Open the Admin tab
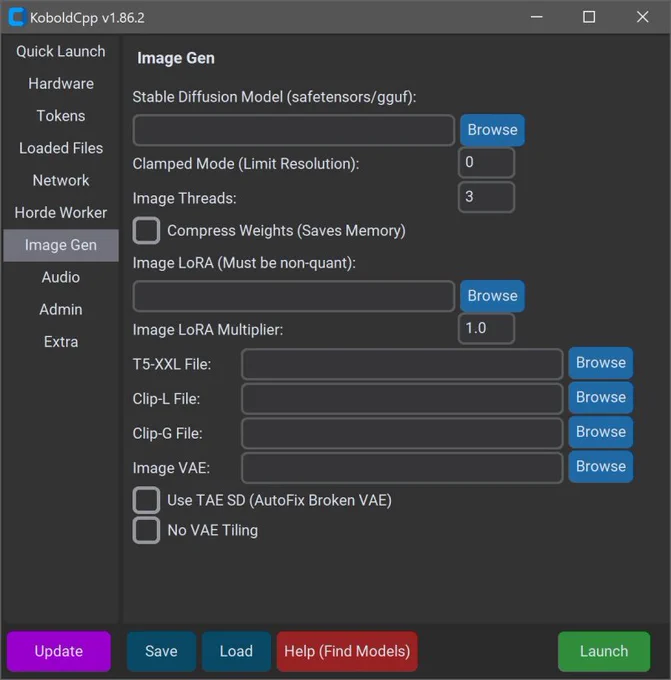671x680 pixels. click(x=61, y=309)
